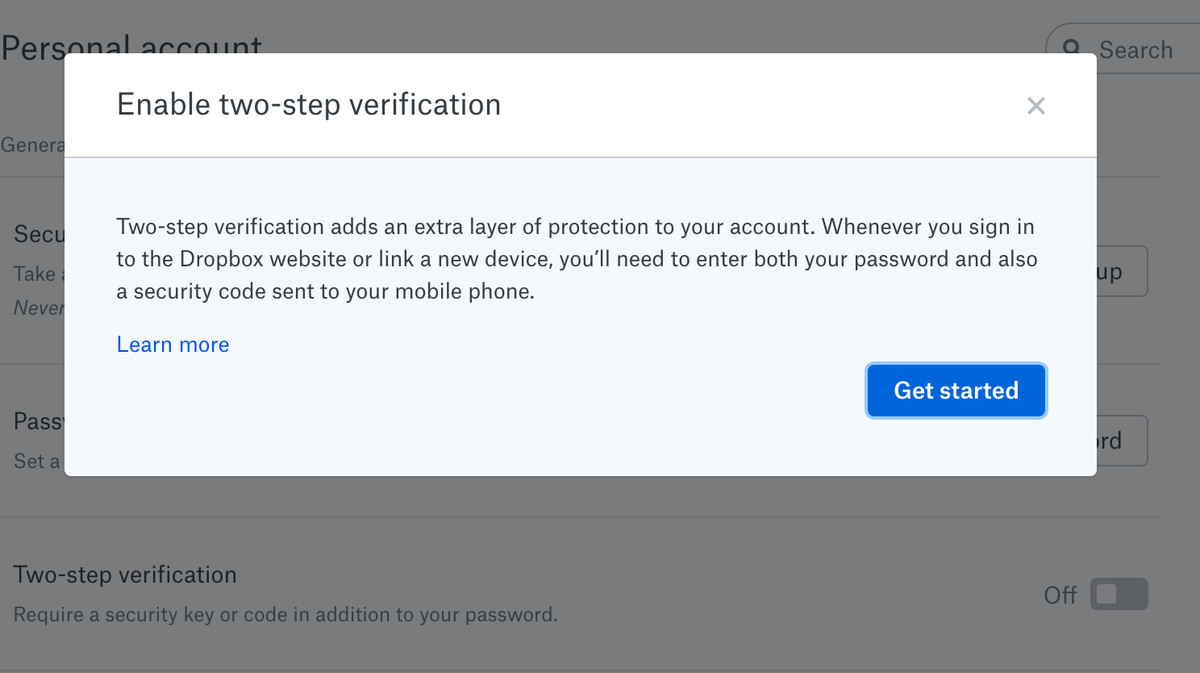Click the "Set a" text under Password
Viewport: 1200px width, 673px height.
tap(37, 461)
